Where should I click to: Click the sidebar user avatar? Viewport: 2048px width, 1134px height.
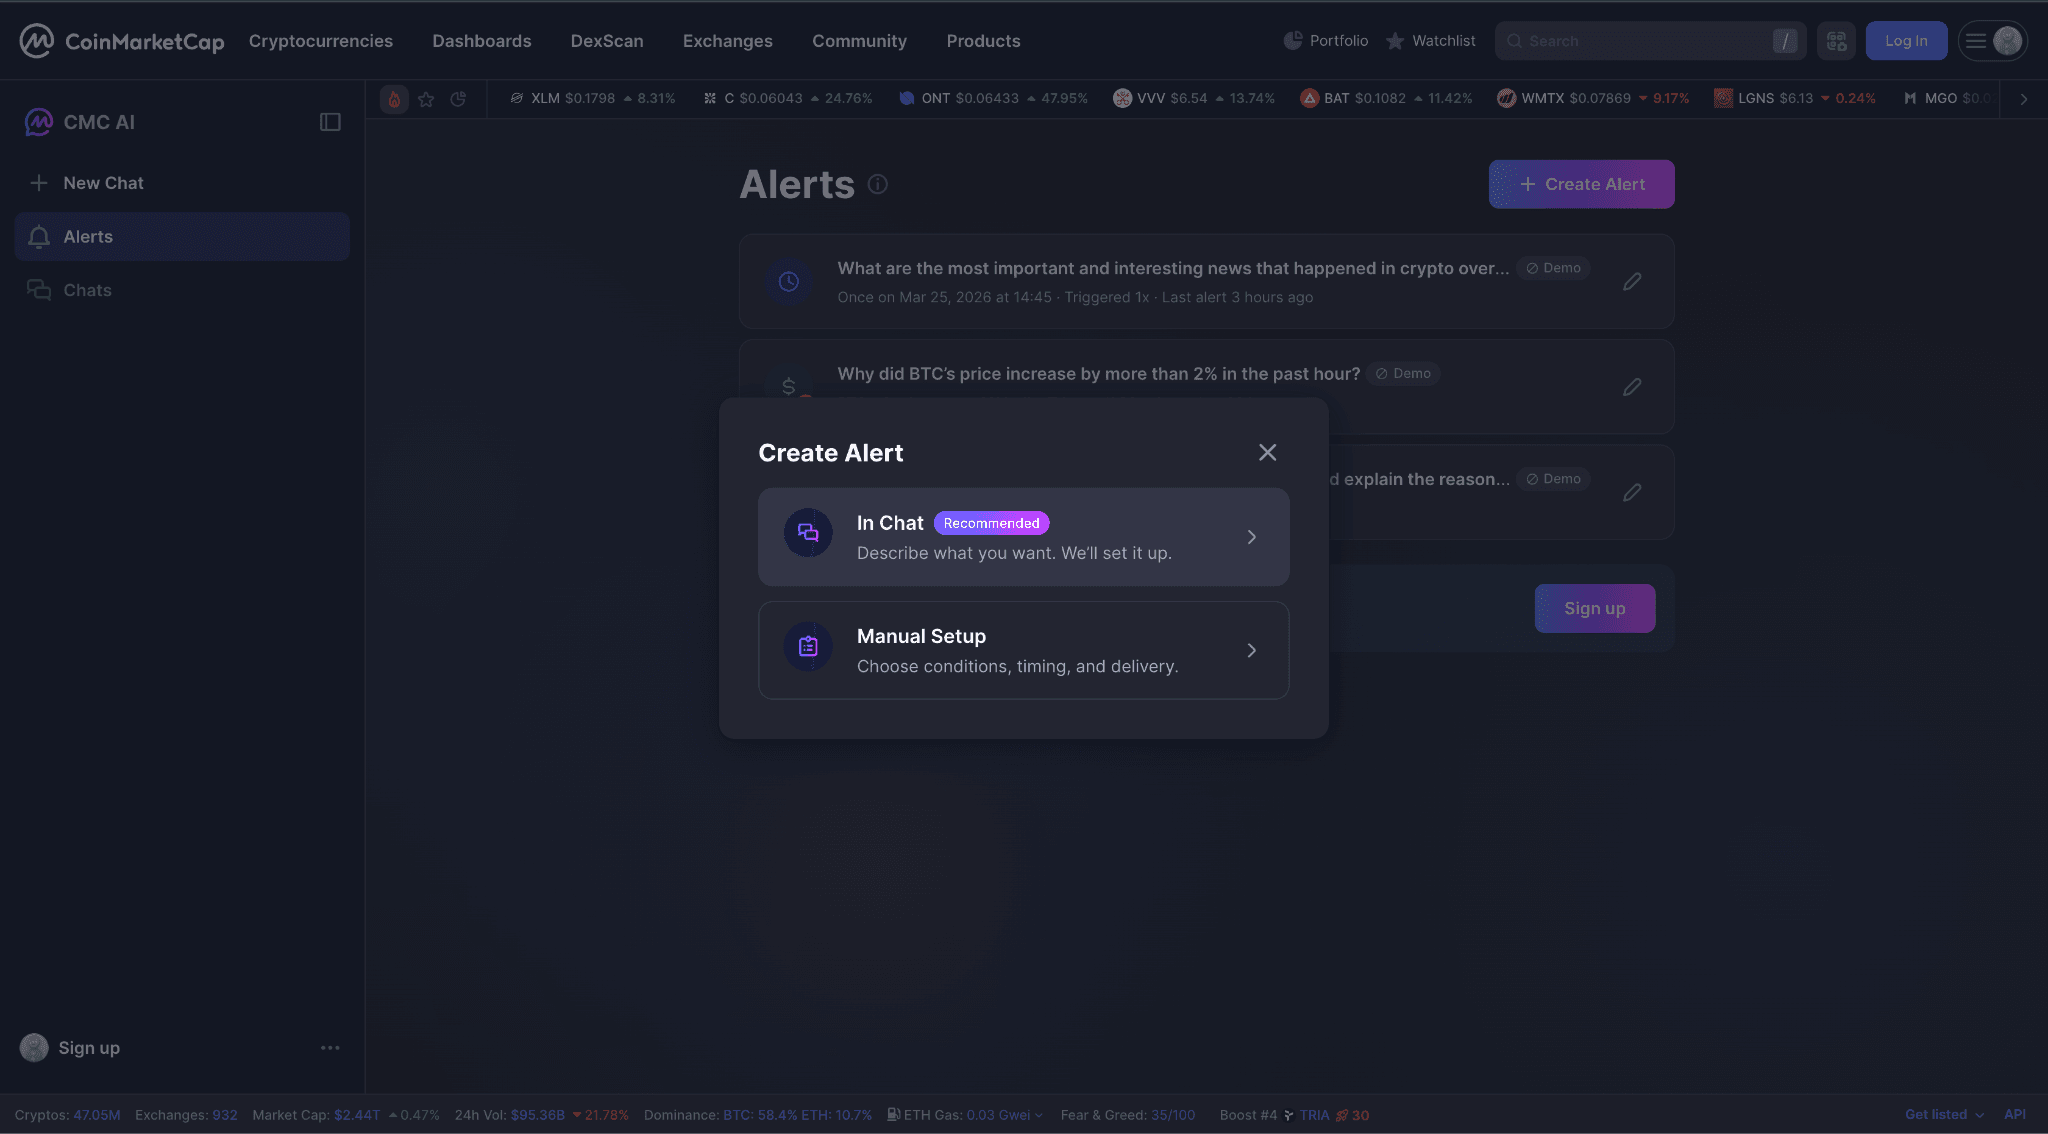[x=34, y=1048]
